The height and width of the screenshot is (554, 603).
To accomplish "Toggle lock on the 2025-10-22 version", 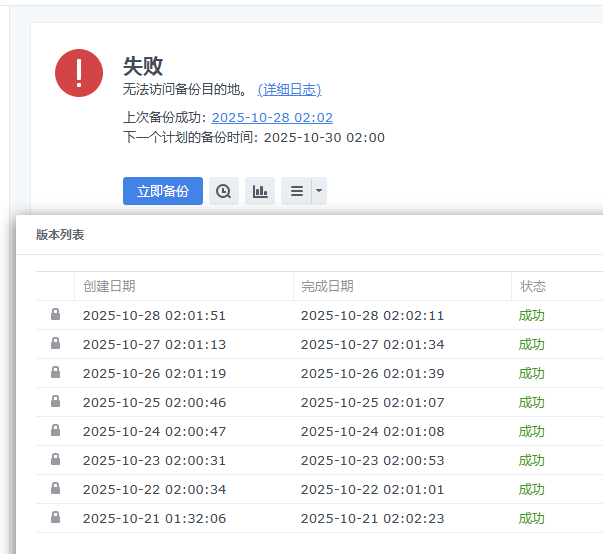I will click(x=55, y=489).
